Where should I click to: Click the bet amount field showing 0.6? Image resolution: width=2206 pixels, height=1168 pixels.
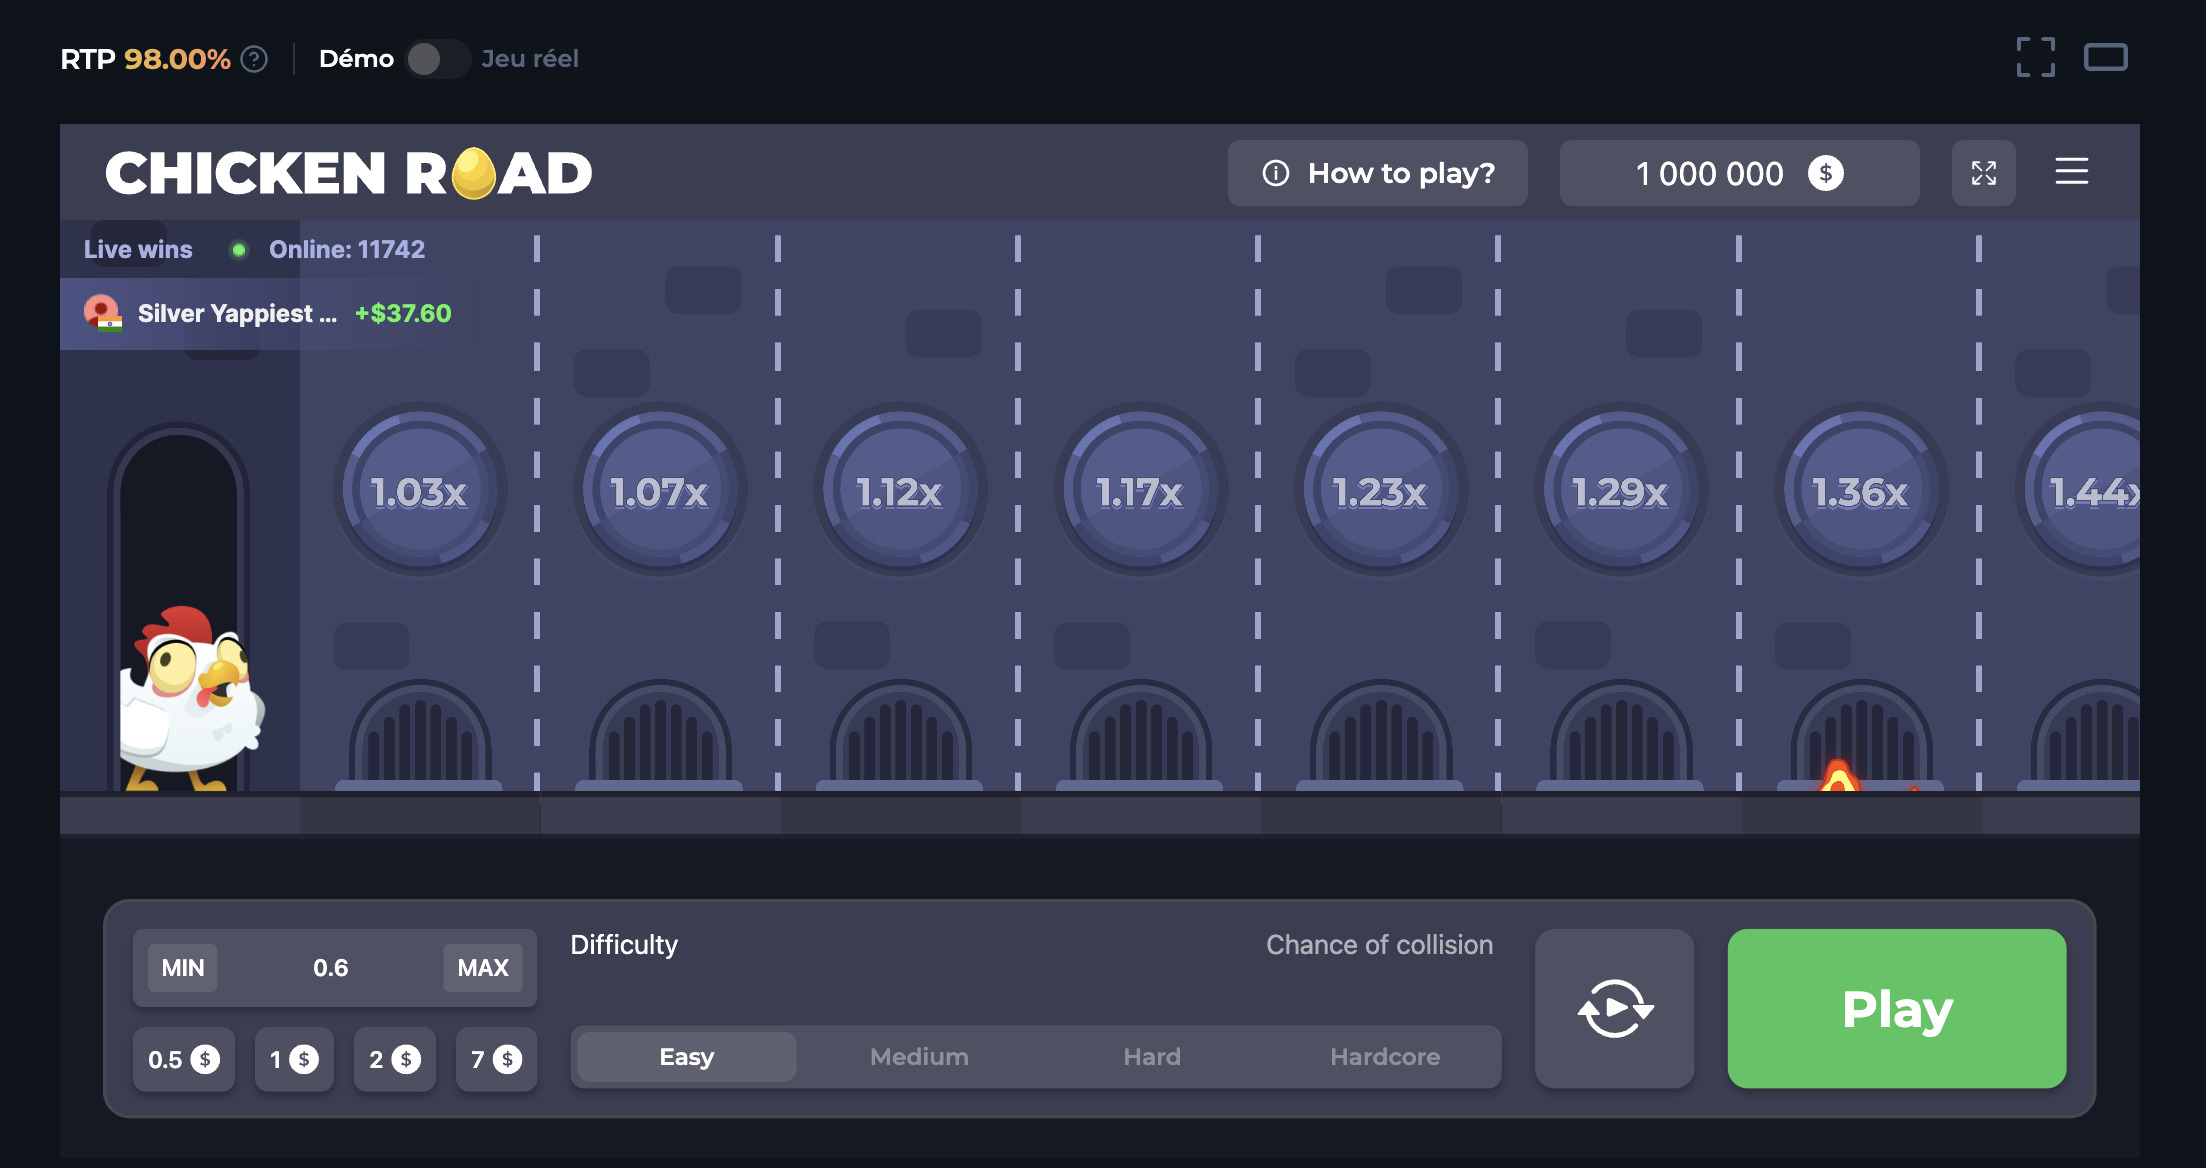[330, 968]
